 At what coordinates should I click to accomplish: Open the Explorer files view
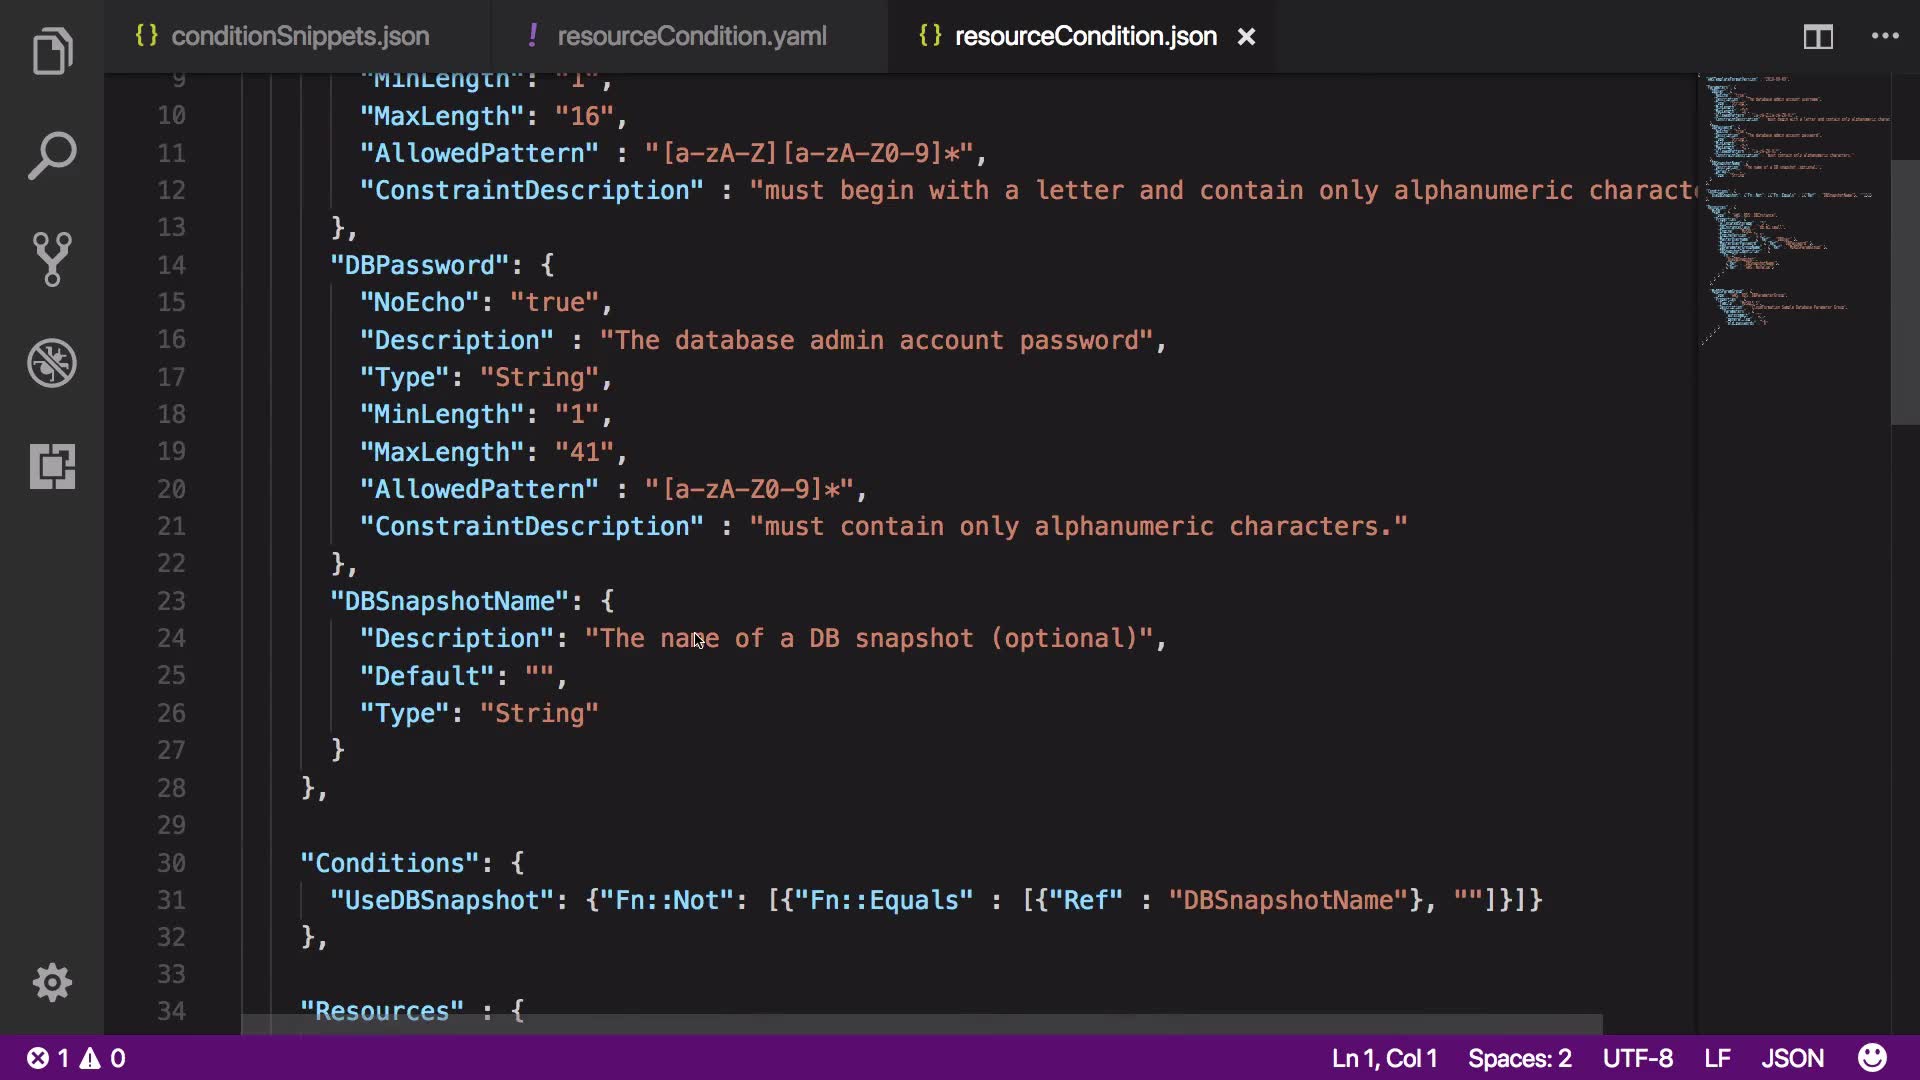(x=52, y=52)
